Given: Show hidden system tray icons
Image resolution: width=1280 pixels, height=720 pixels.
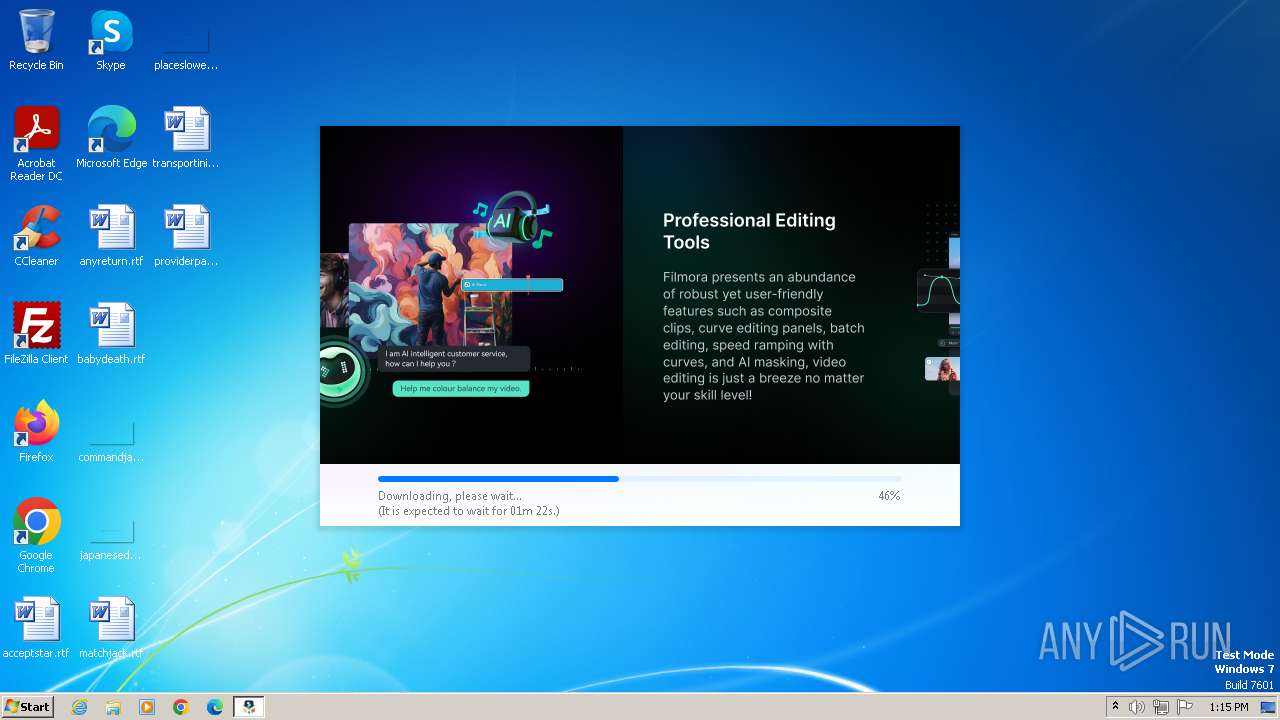Looking at the screenshot, I should (1115, 707).
